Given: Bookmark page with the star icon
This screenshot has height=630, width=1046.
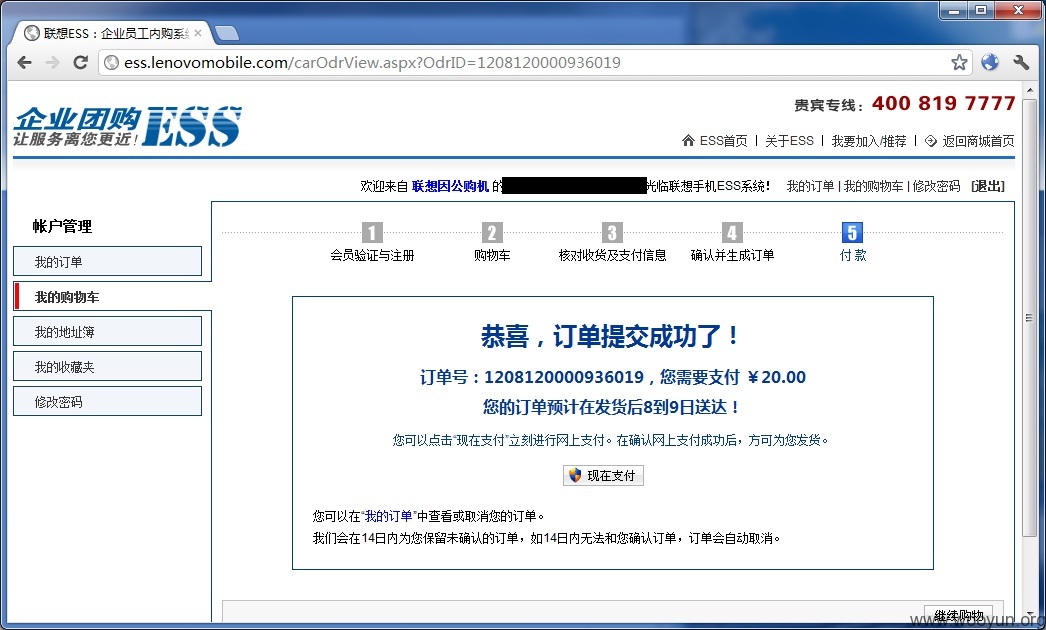Looking at the screenshot, I should (x=959, y=63).
